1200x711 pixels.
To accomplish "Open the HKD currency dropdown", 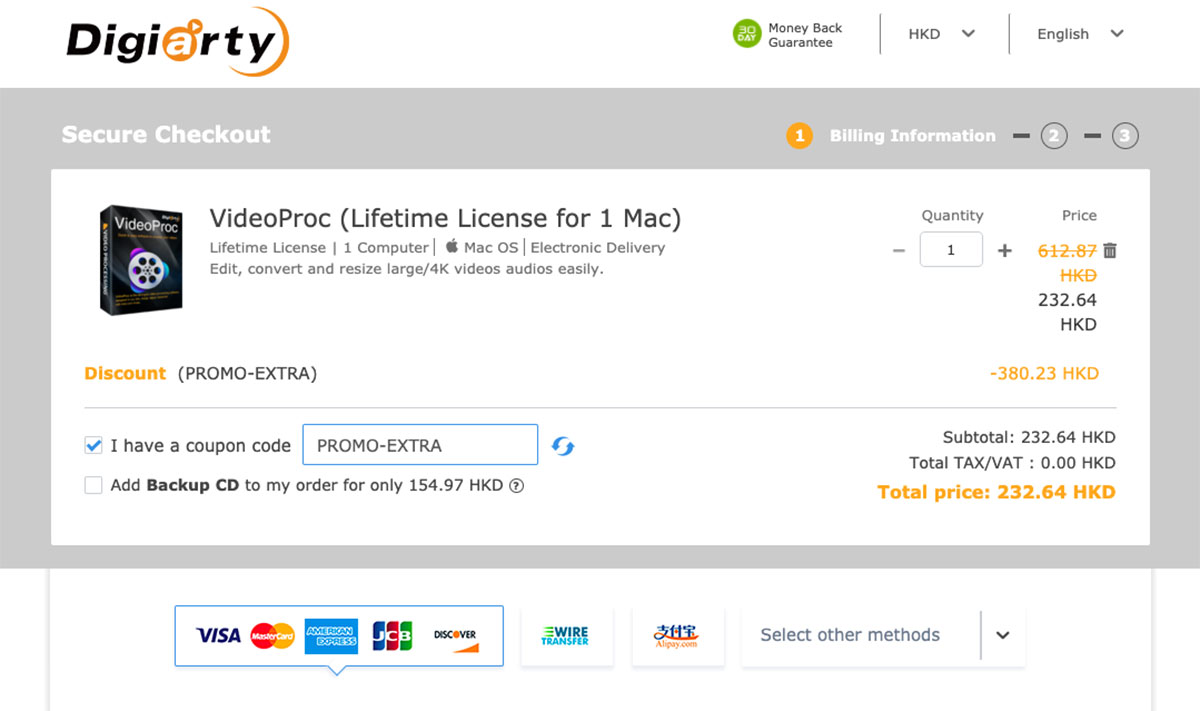I will click(941, 34).
